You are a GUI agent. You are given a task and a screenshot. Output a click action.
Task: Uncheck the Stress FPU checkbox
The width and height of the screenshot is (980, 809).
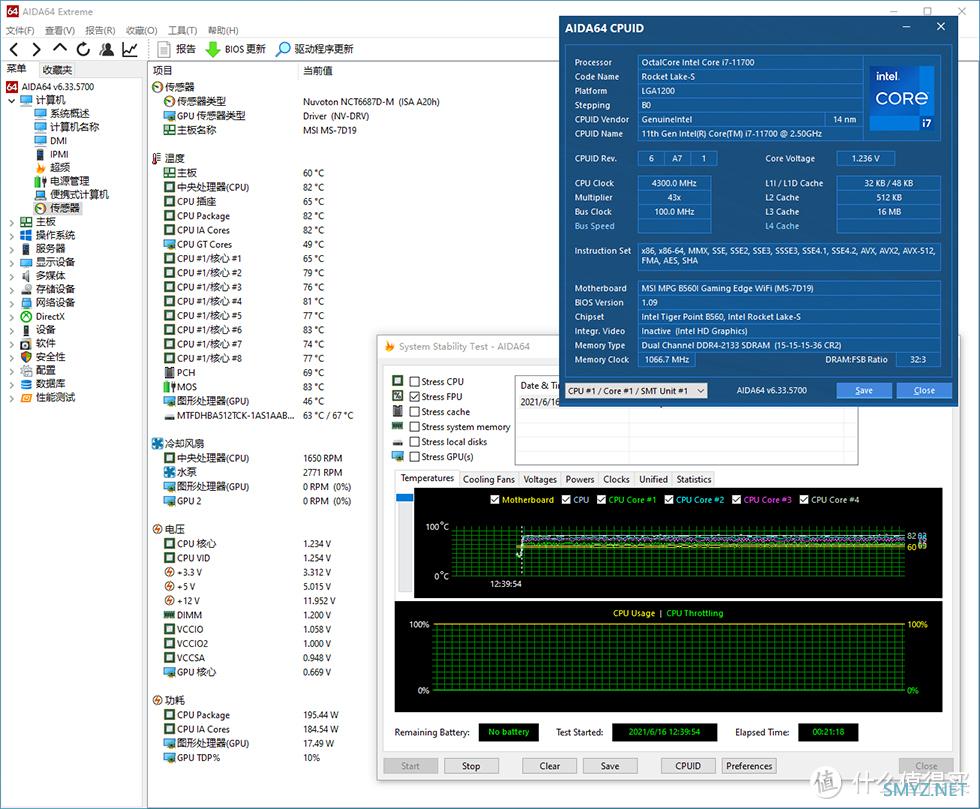click(414, 396)
